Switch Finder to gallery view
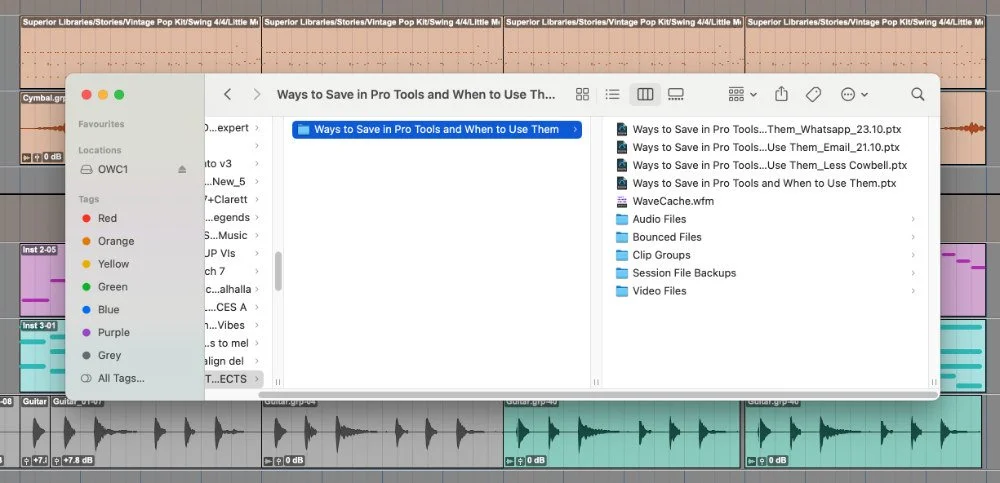1000x483 pixels. [675, 94]
